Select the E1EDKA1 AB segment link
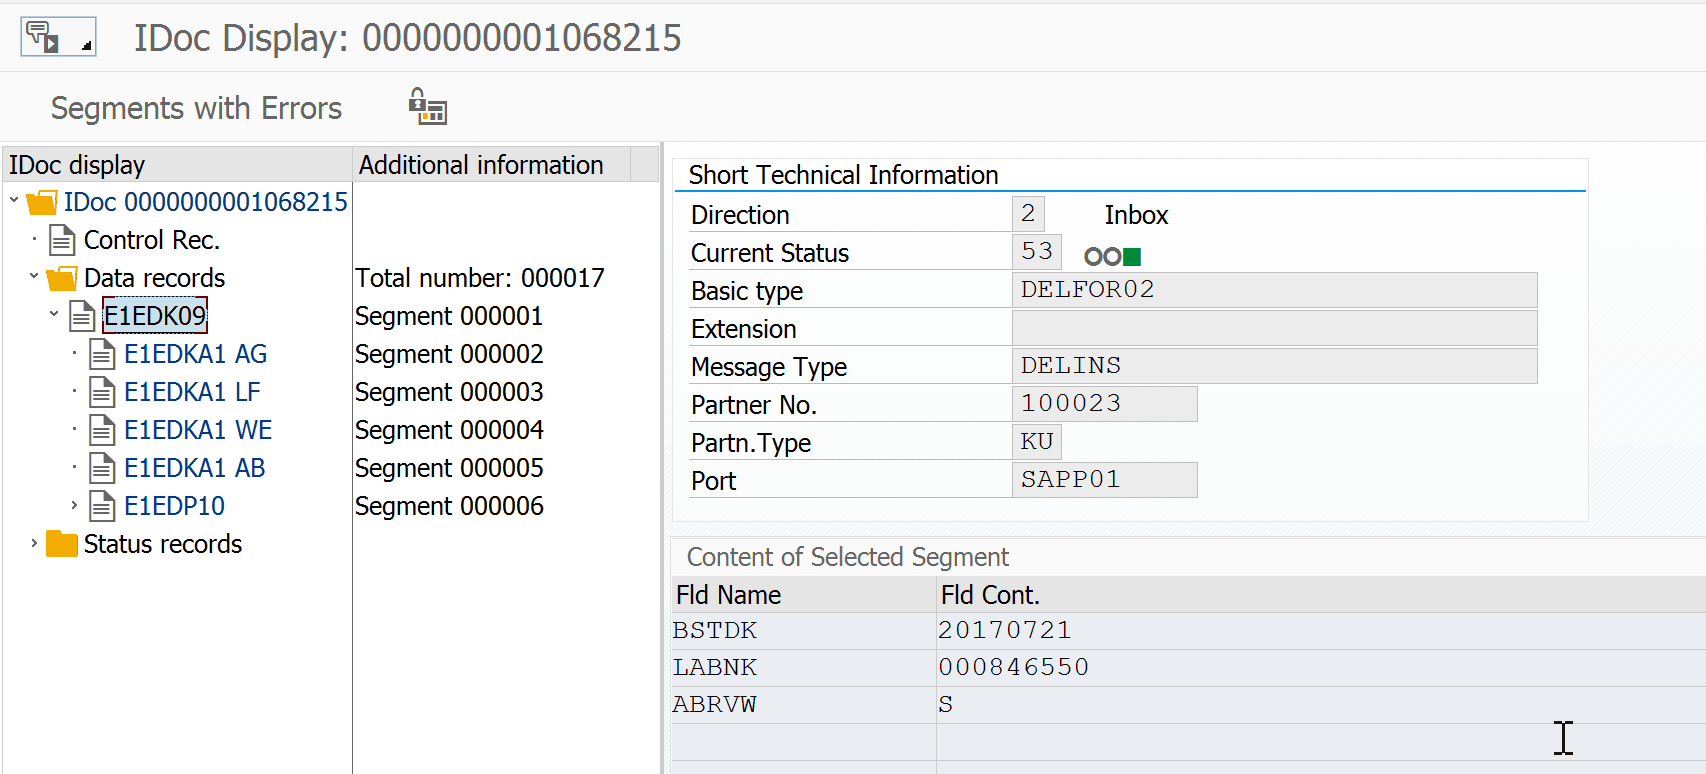Viewport: 1706px width, 774px height. 194,468
